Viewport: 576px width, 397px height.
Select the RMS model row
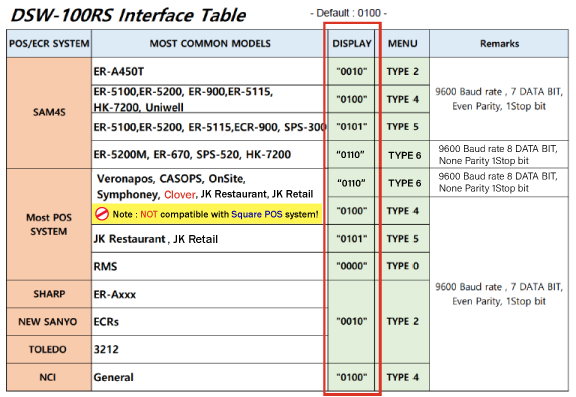(209, 266)
